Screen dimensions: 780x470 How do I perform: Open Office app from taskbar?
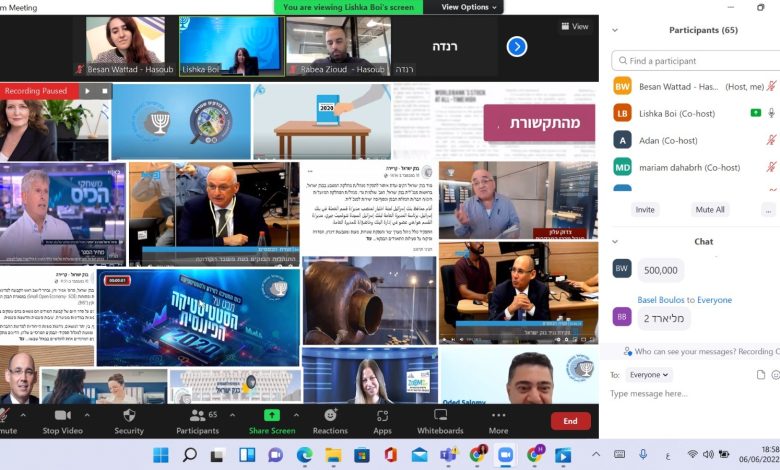click(390, 455)
